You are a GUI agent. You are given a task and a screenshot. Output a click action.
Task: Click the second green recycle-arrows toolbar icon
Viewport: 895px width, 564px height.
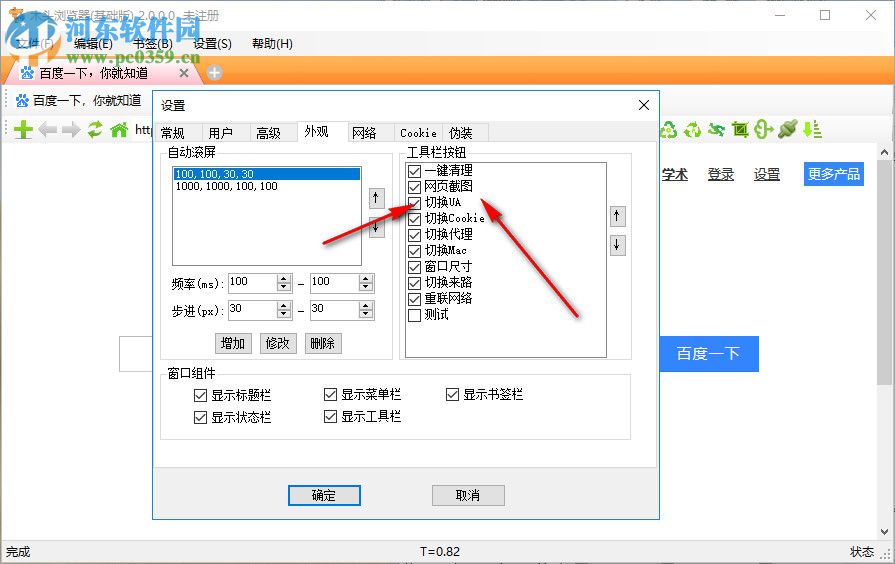point(692,130)
